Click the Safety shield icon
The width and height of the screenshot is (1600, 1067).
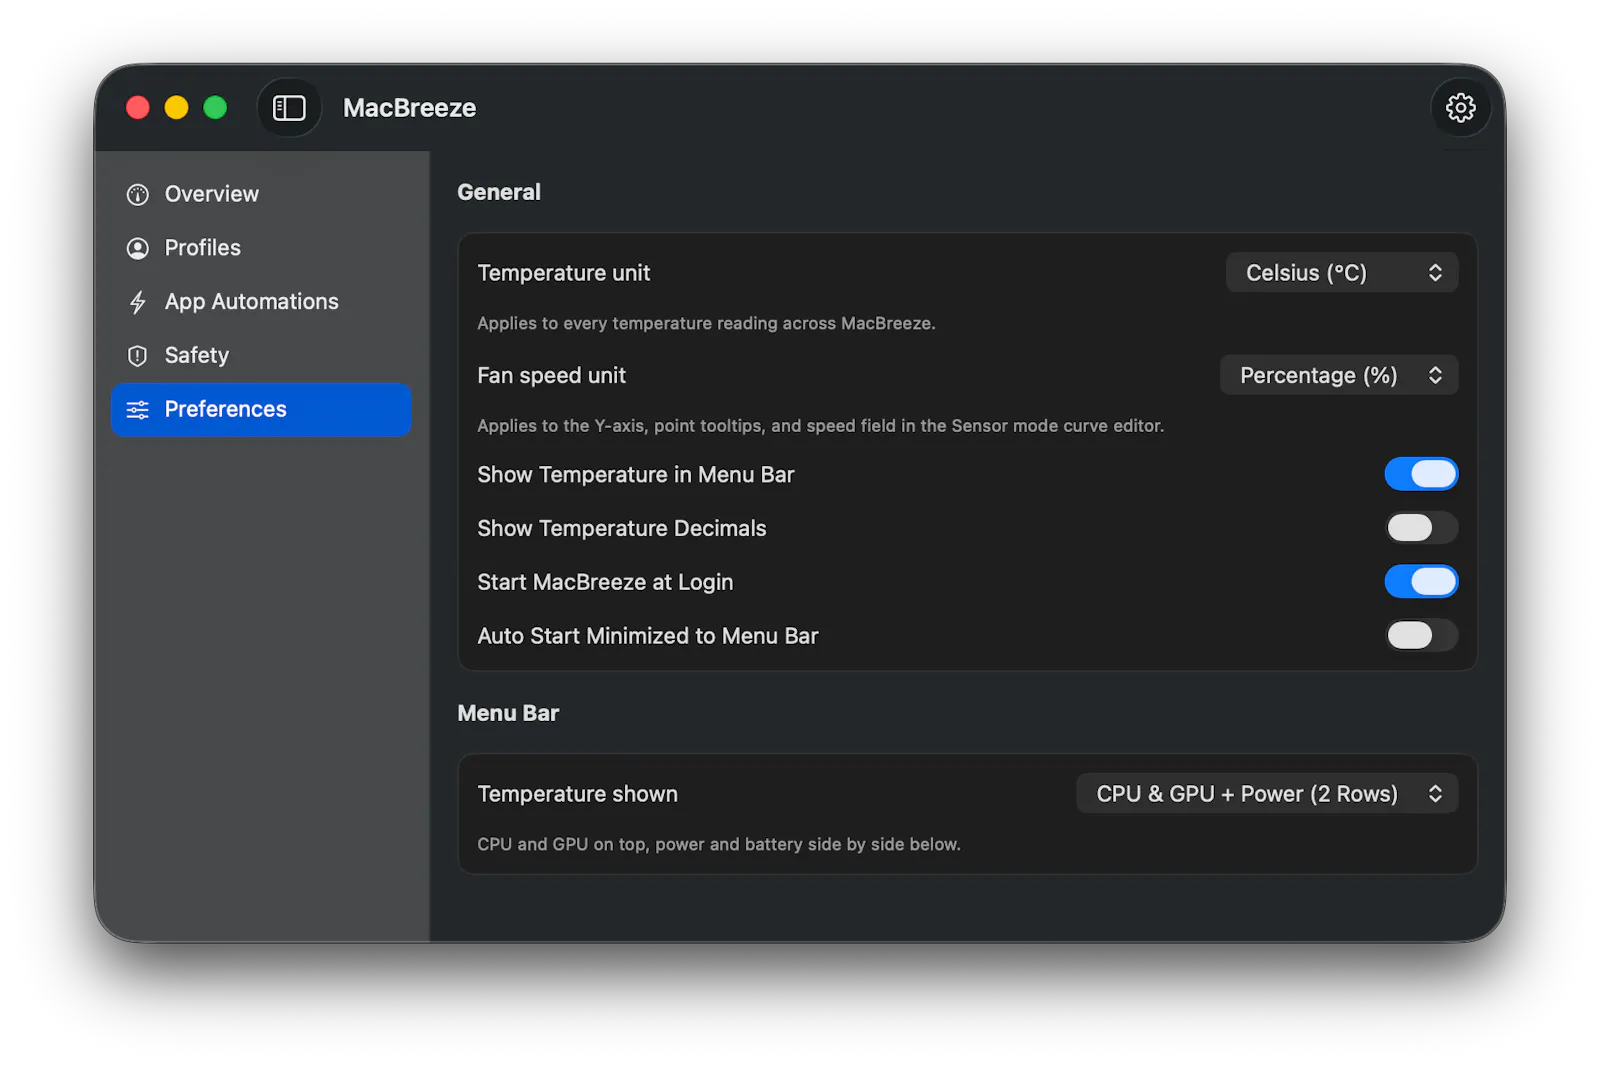138,356
